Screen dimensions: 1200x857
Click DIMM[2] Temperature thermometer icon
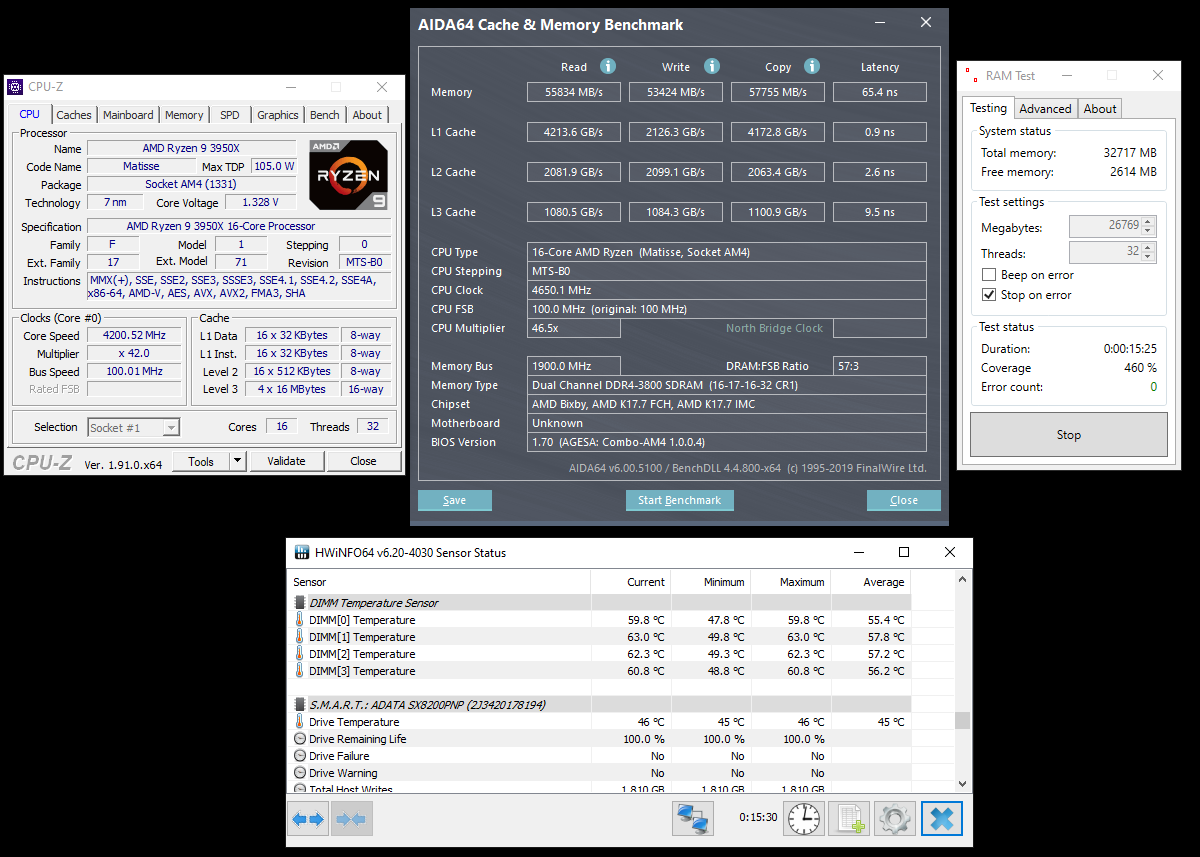(299, 654)
